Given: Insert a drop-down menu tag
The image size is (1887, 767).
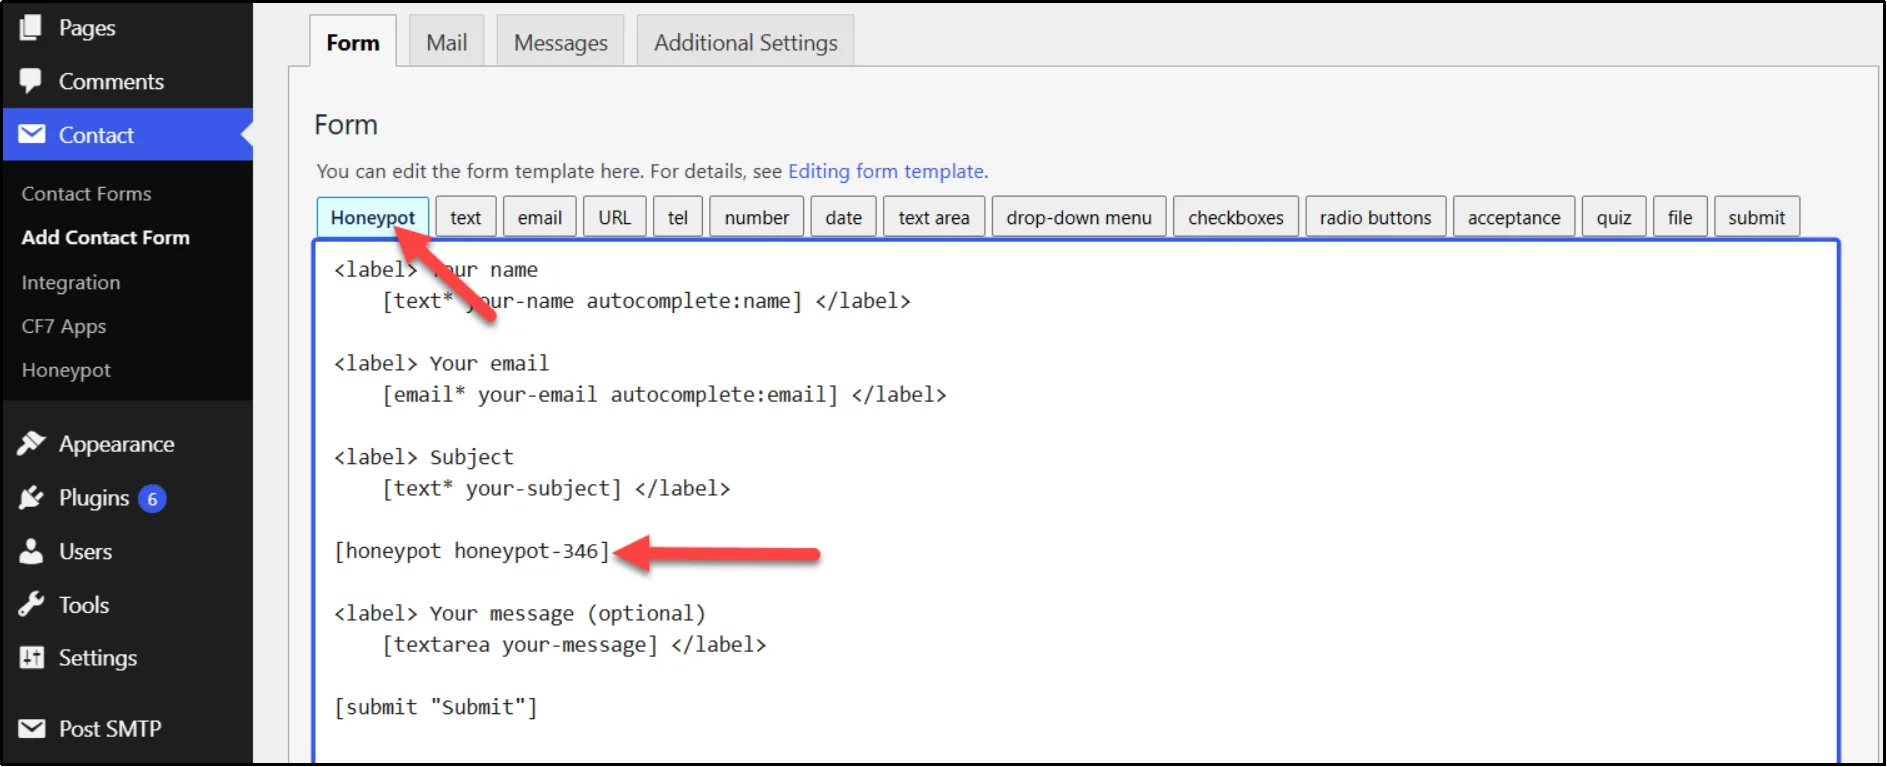Looking at the screenshot, I should click(x=1079, y=217).
